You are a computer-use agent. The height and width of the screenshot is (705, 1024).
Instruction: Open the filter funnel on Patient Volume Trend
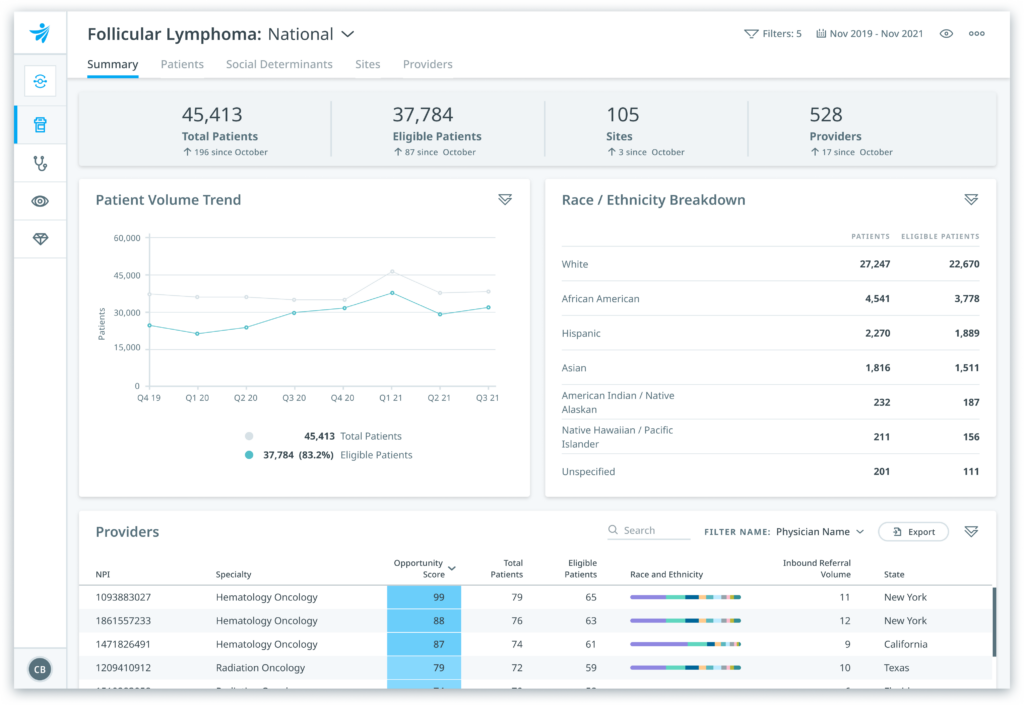click(x=505, y=199)
